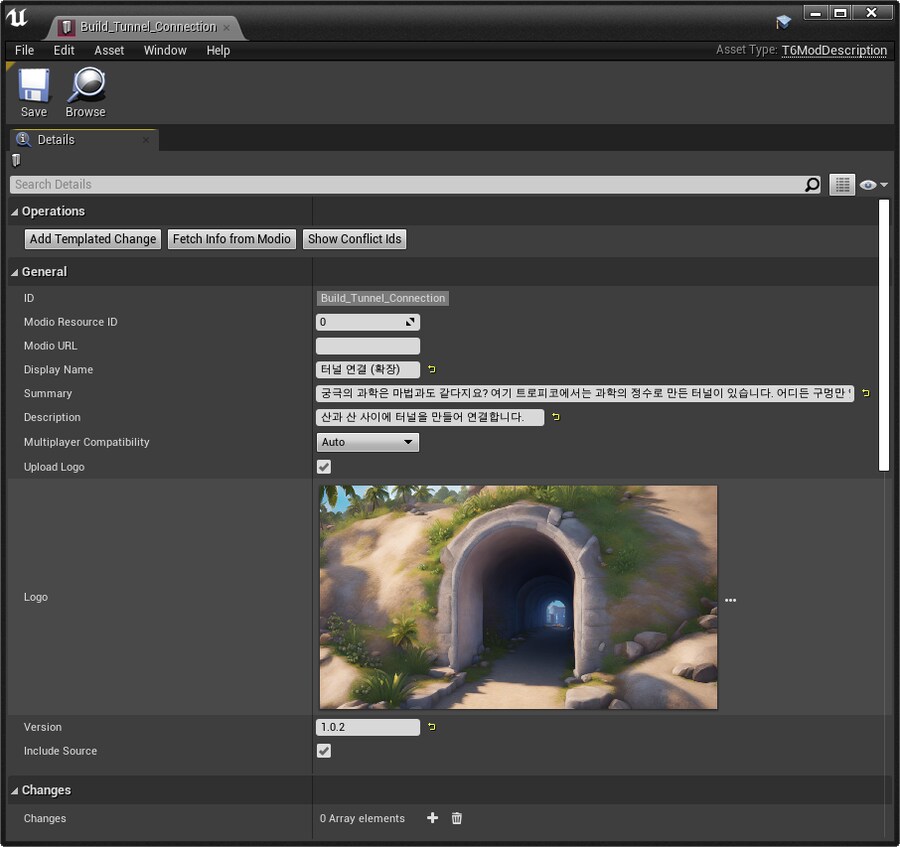The width and height of the screenshot is (900, 847).
Task: Open view options eye icon menu
Action: pyautogui.click(x=868, y=185)
